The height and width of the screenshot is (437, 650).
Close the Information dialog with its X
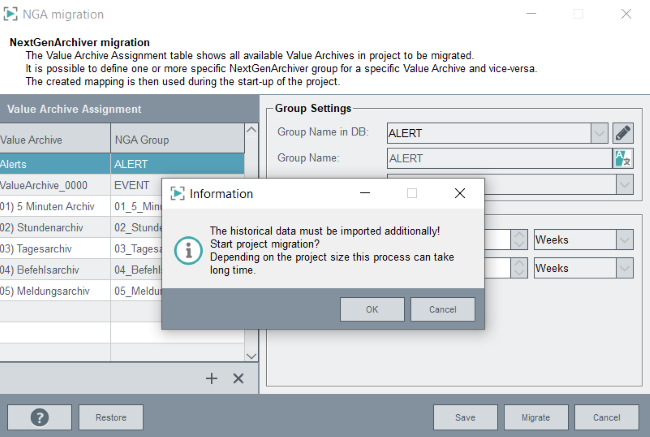[x=460, y=193]
